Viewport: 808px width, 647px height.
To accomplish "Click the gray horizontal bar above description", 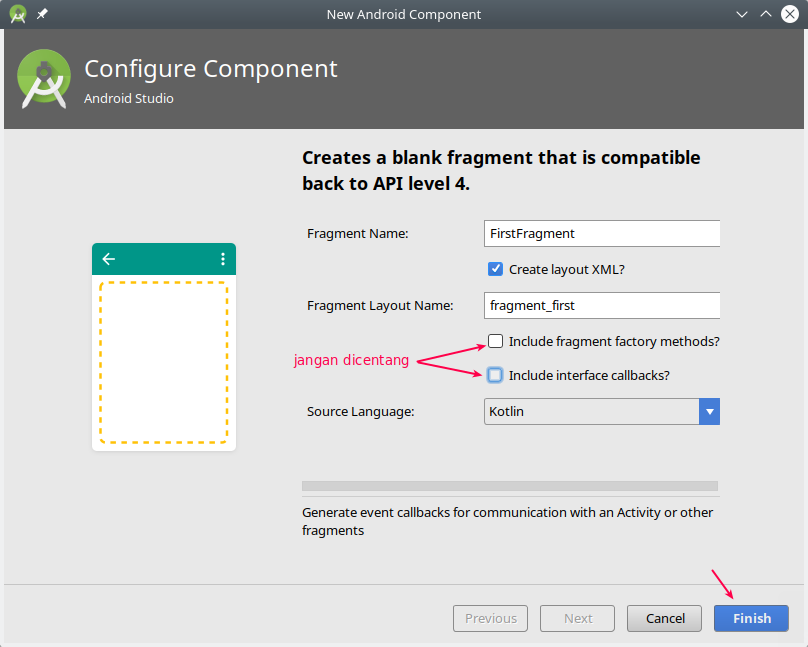I will pos(509,486).
